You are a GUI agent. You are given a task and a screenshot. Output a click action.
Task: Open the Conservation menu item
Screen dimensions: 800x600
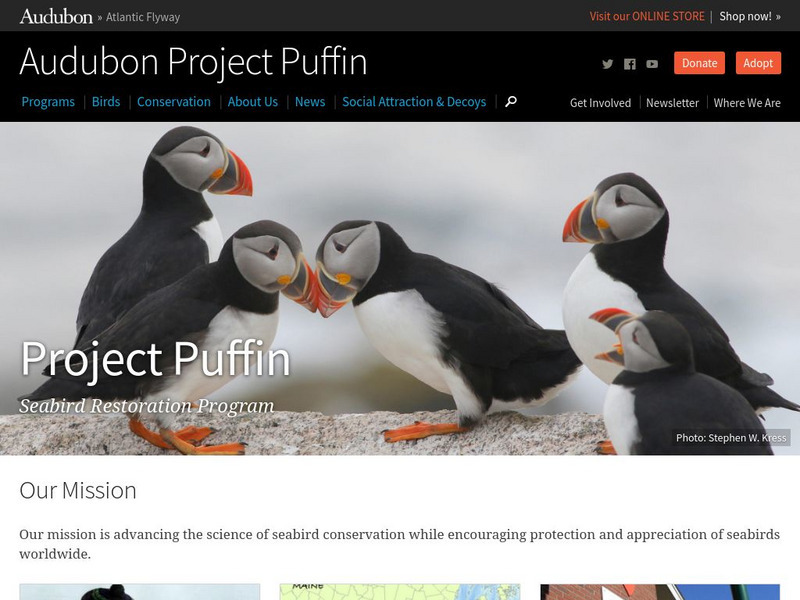pyautogui.click(x=173, y=102)
